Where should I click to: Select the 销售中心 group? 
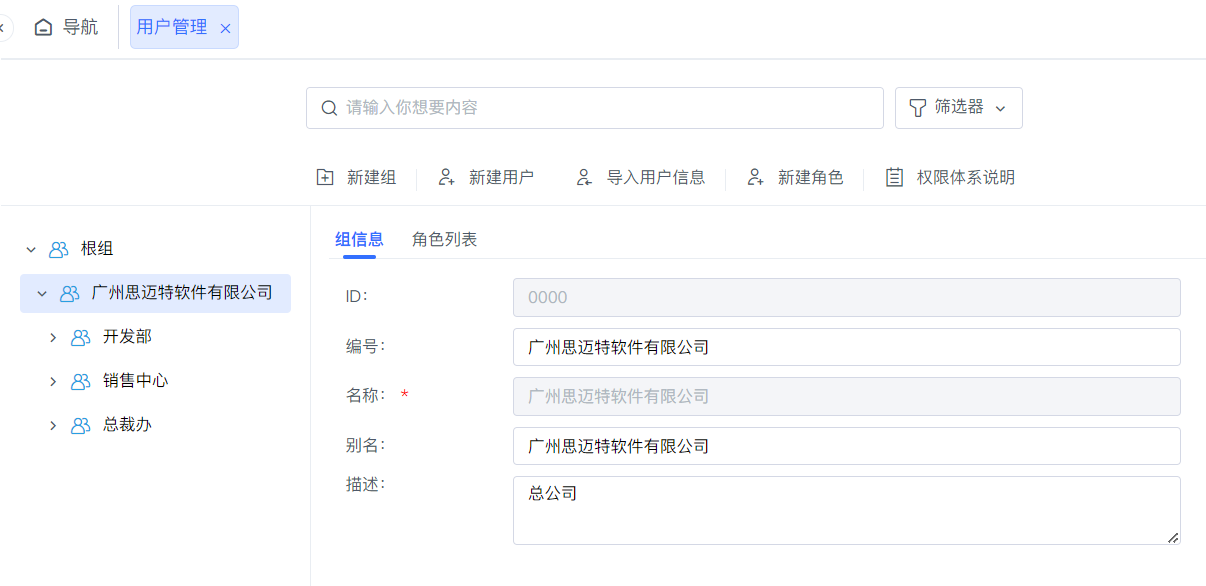135,381
